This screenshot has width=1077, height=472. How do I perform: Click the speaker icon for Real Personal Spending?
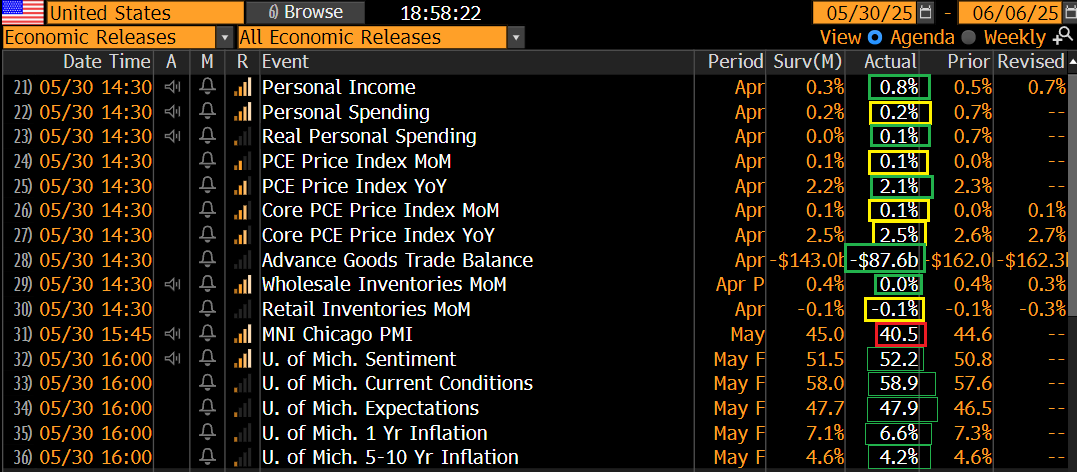[172, 136]
